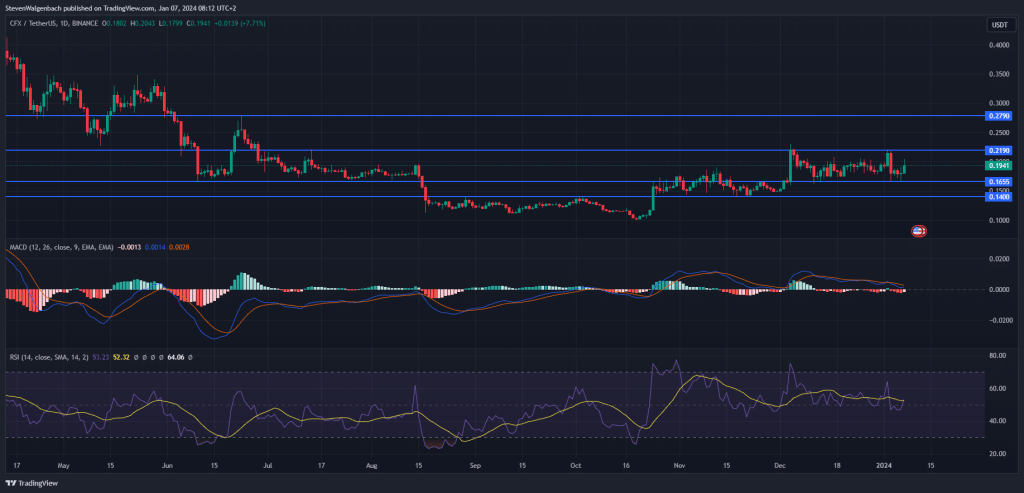
Task: Click the 0.1400 blue price label
Action: (997, 196)
